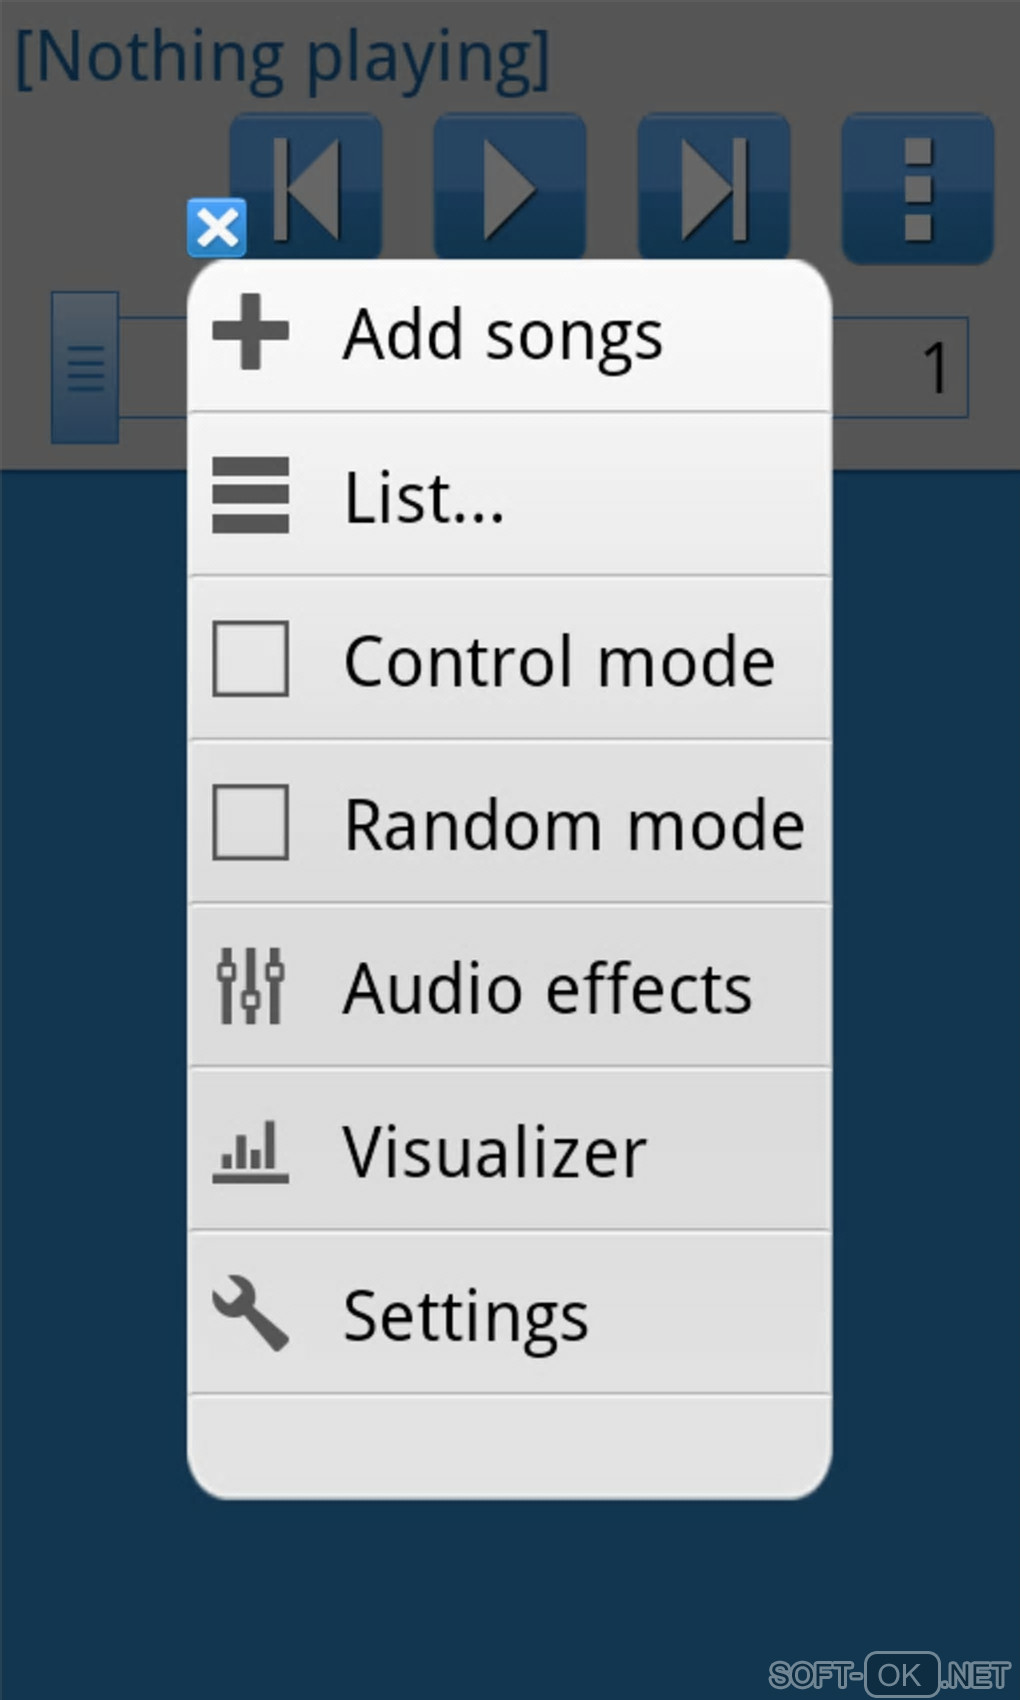Viewport: 1020px width, 1700px height.
Task: Enable the Control mode checkbox
Action: [x=250, y=659]
